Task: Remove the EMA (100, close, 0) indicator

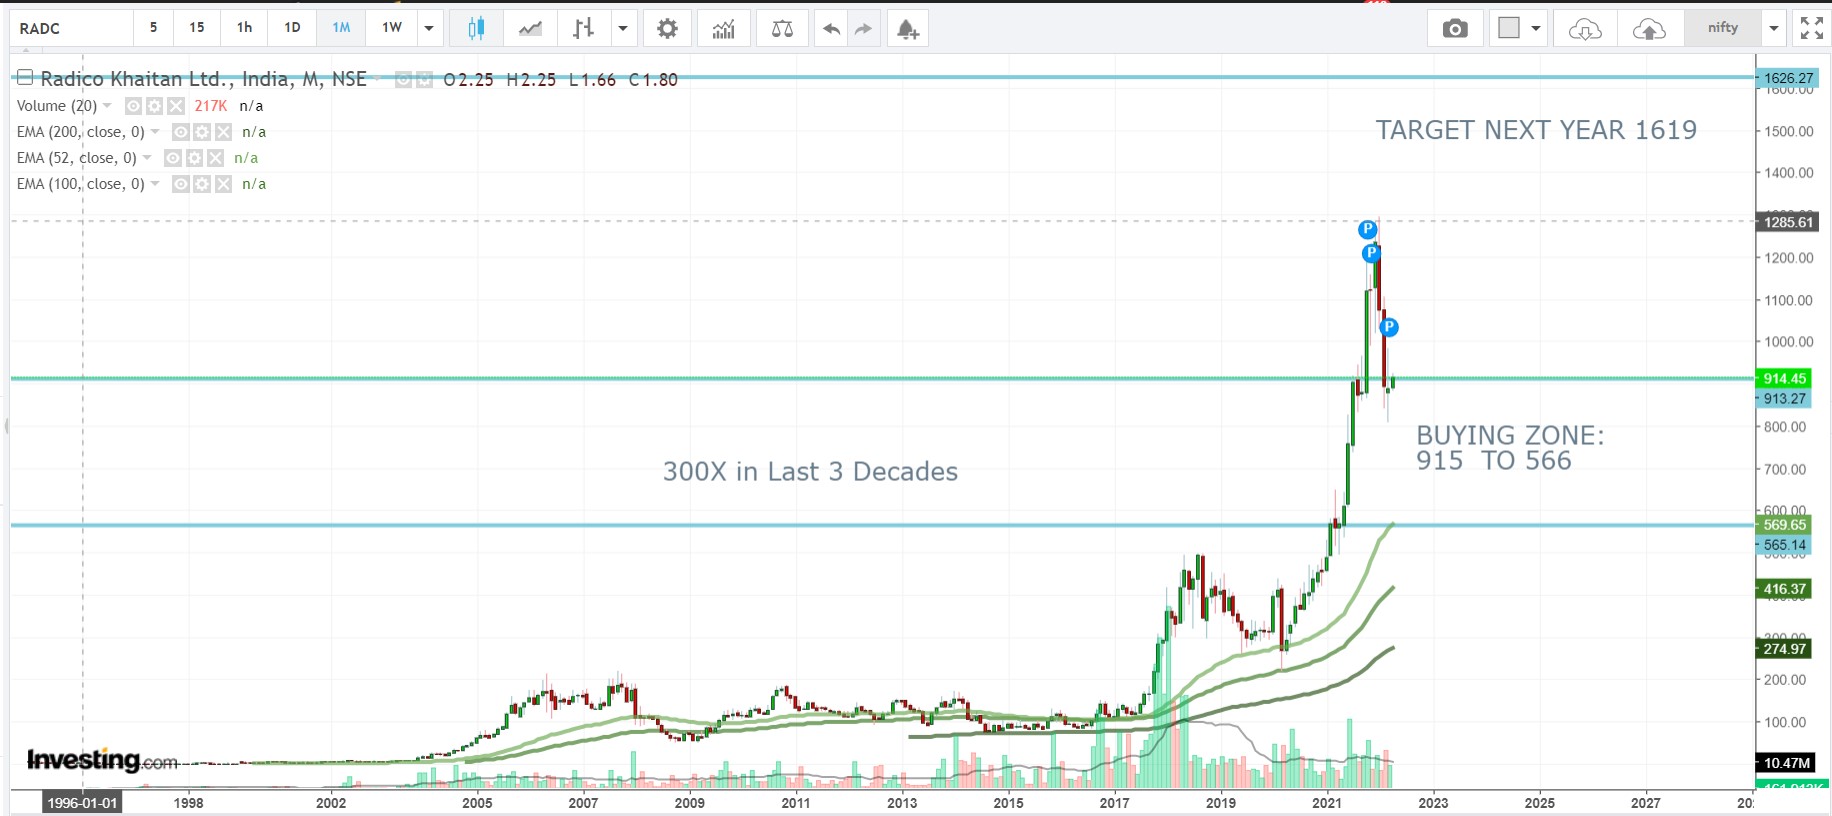Action: point(223,184)
